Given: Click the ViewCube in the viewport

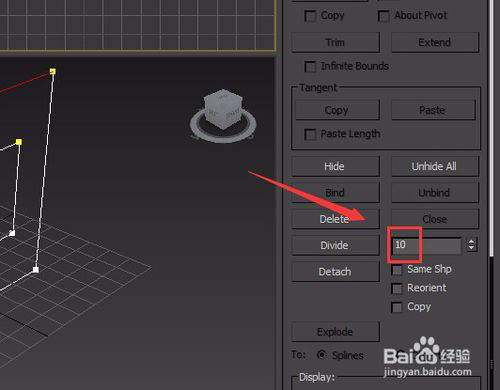Looking at the screenshot, I should [223, 115].
